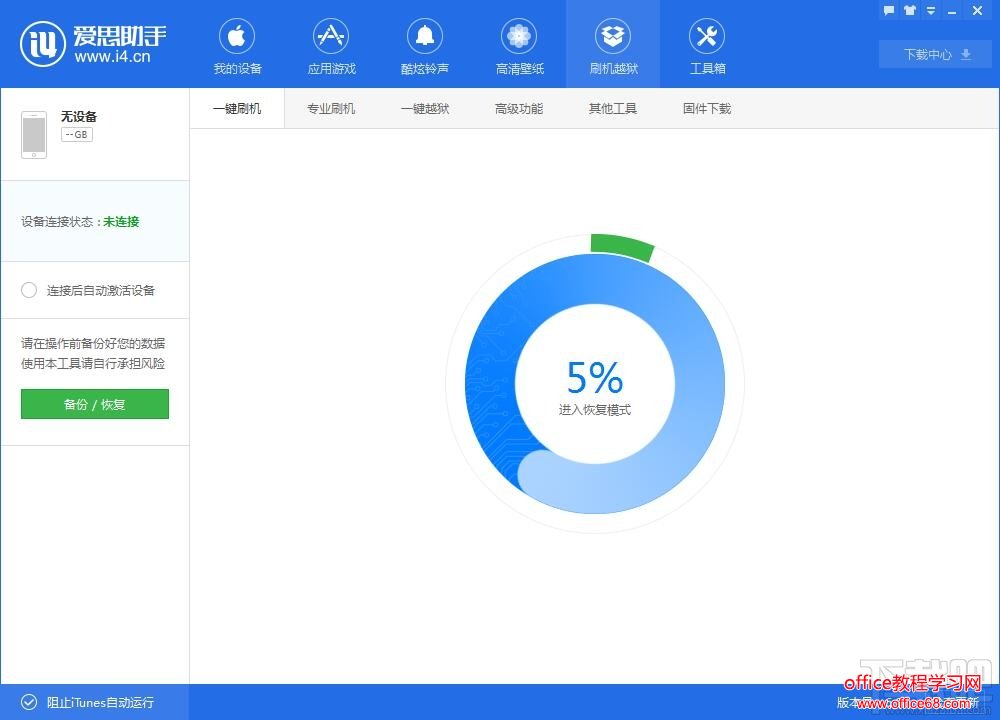Open 高清壁纸 wallpapers section
Viewport: 1000px width, 720px height.
tap(519, 47)
